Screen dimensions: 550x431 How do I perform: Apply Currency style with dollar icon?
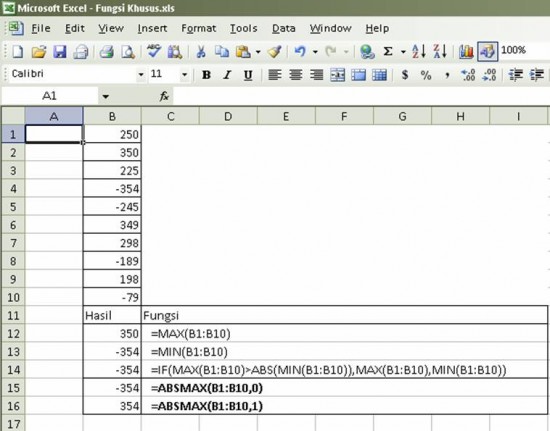coord(405,75)
